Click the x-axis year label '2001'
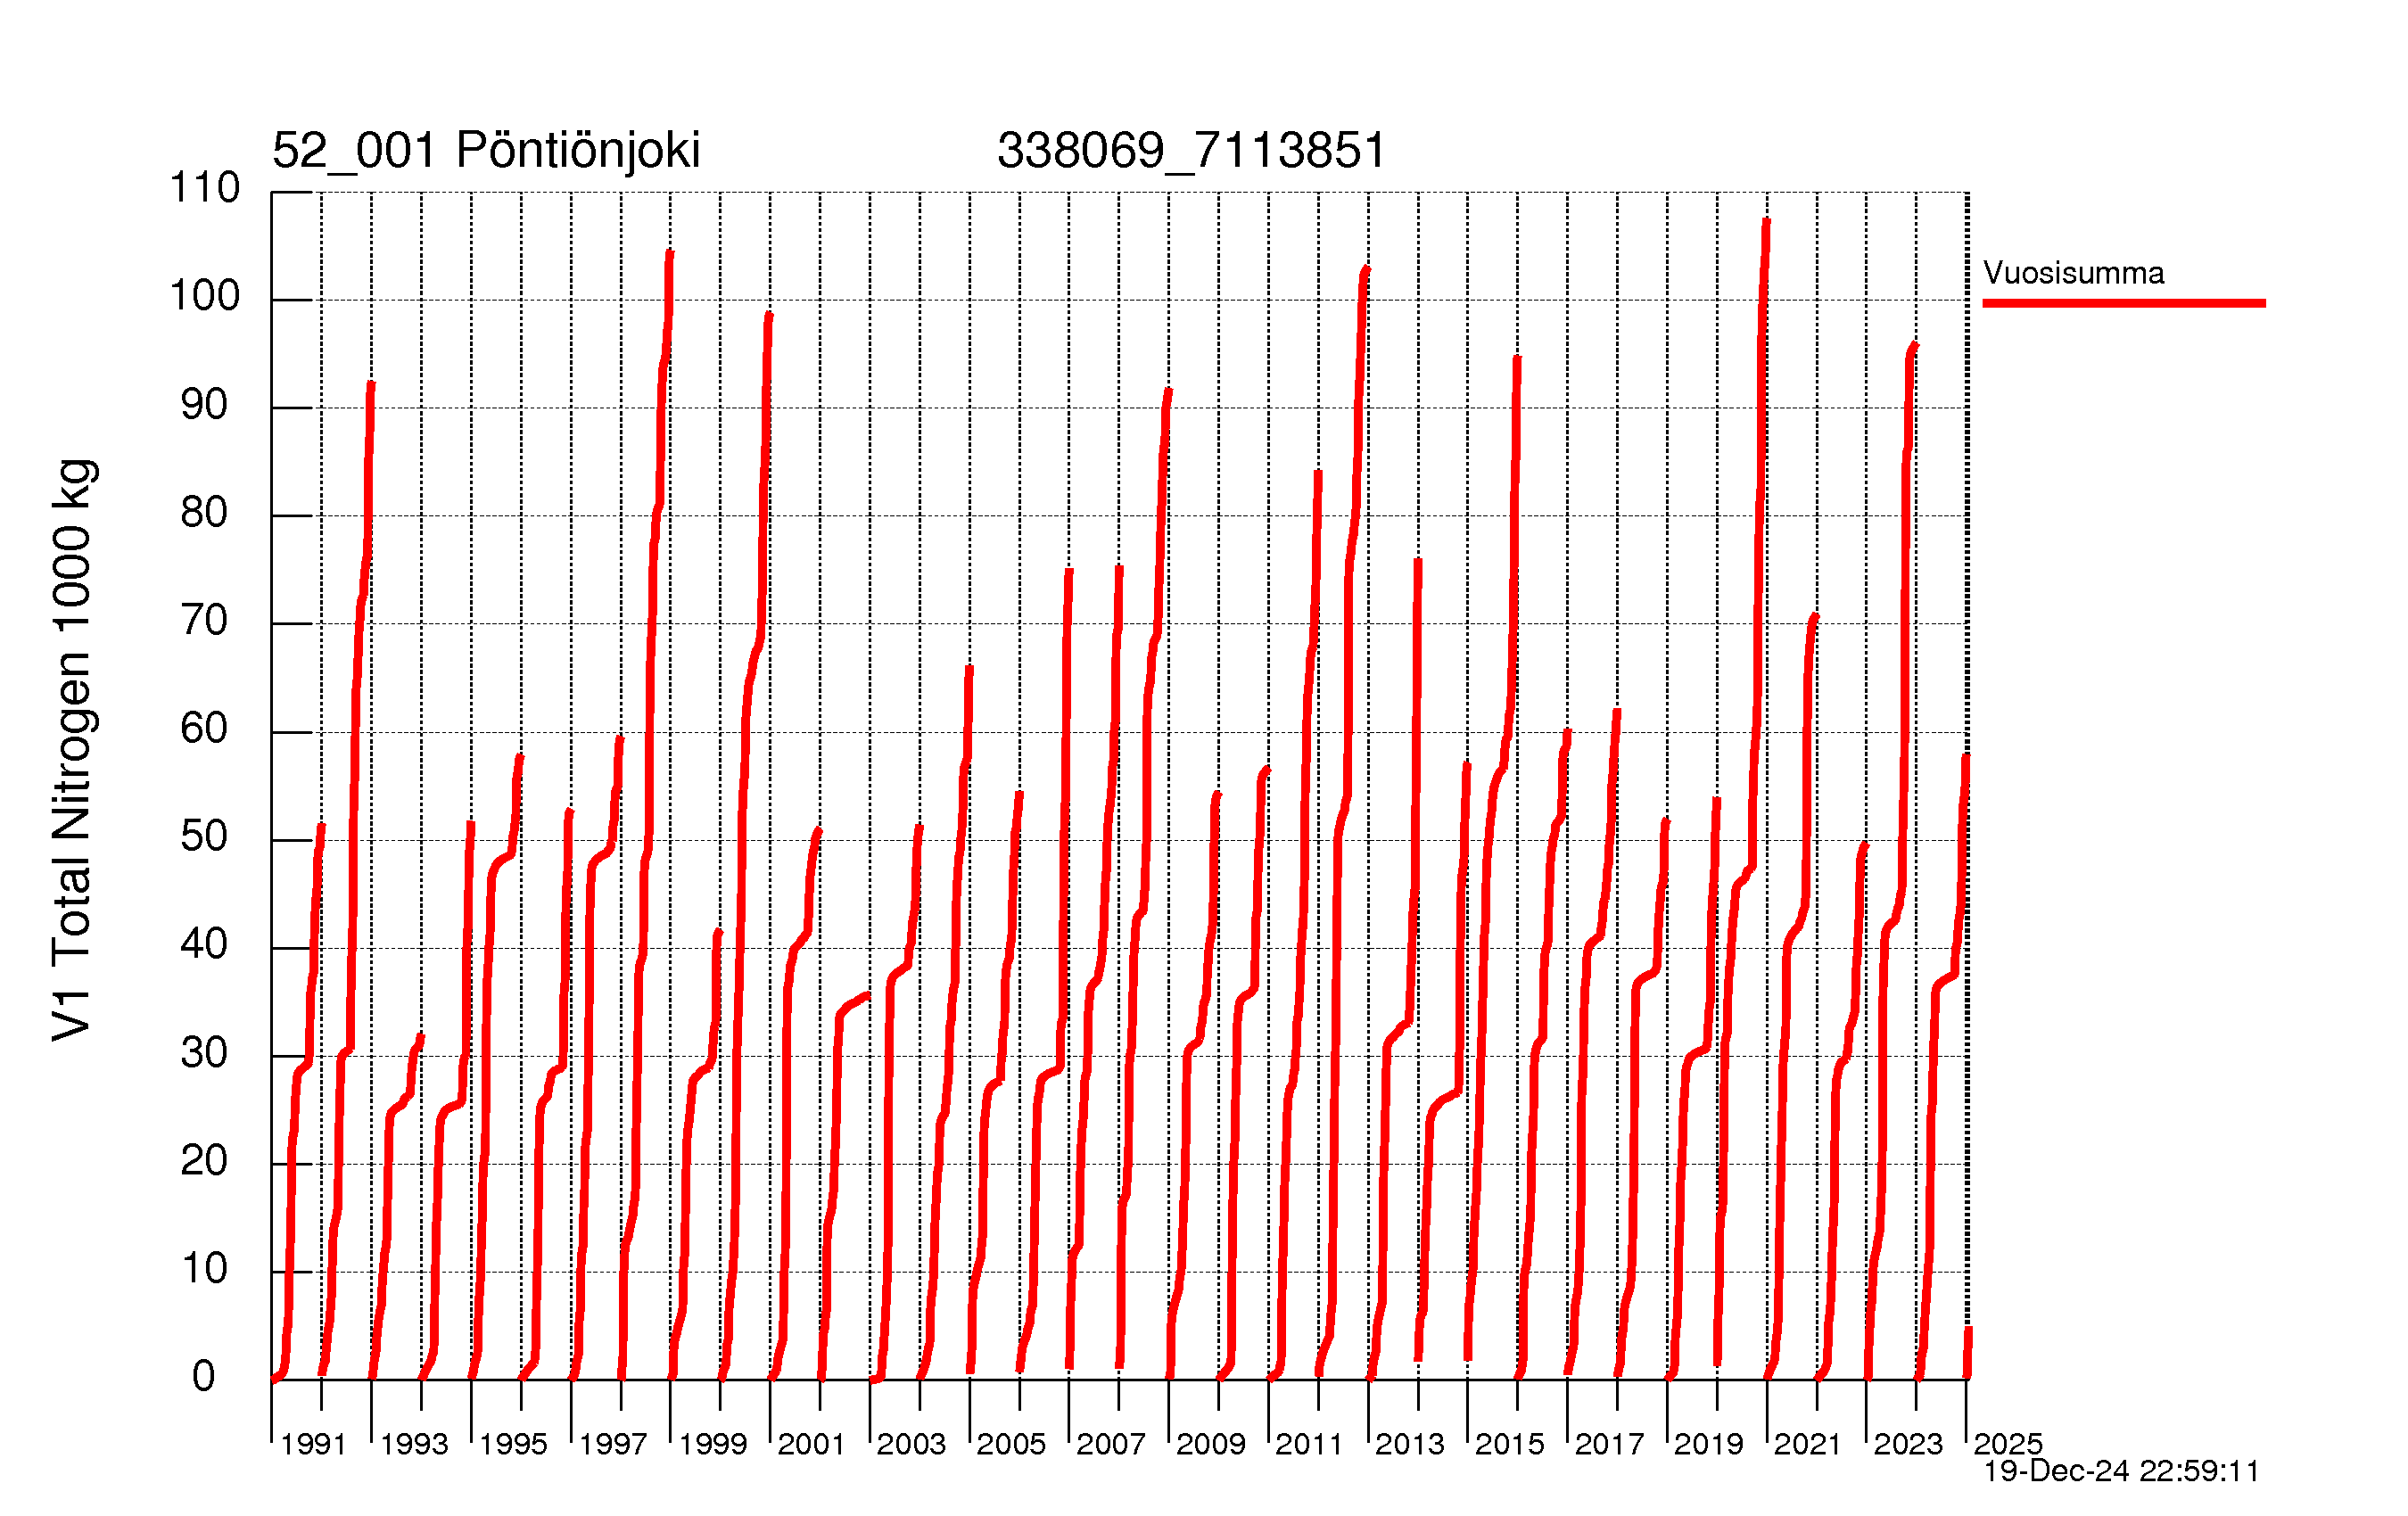Screen dimensions: 2408x1516 coord(811,1444)
